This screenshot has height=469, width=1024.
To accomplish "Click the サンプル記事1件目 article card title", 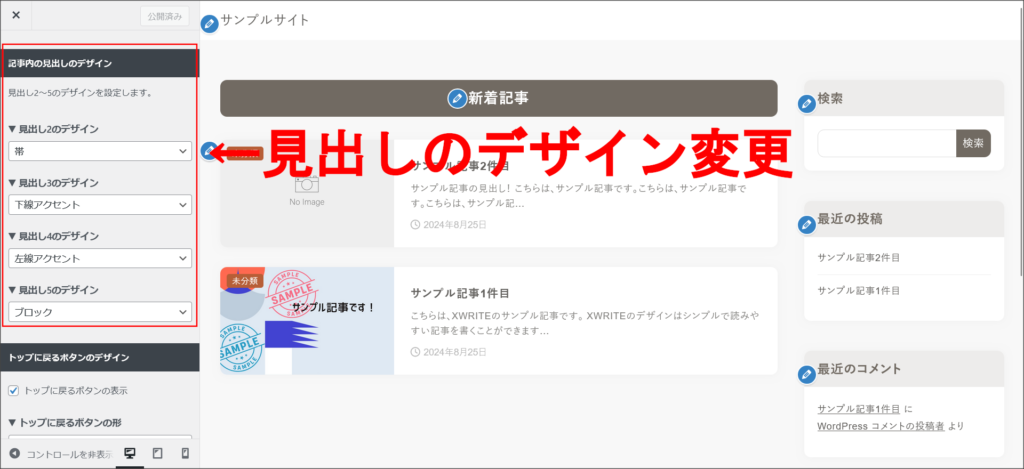I will coord(460,293).
